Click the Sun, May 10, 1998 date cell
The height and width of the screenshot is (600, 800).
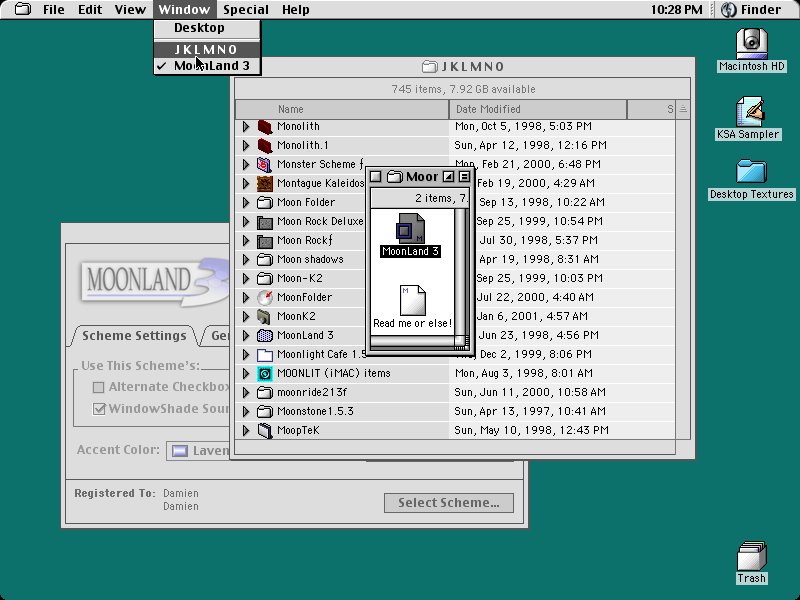531,431
